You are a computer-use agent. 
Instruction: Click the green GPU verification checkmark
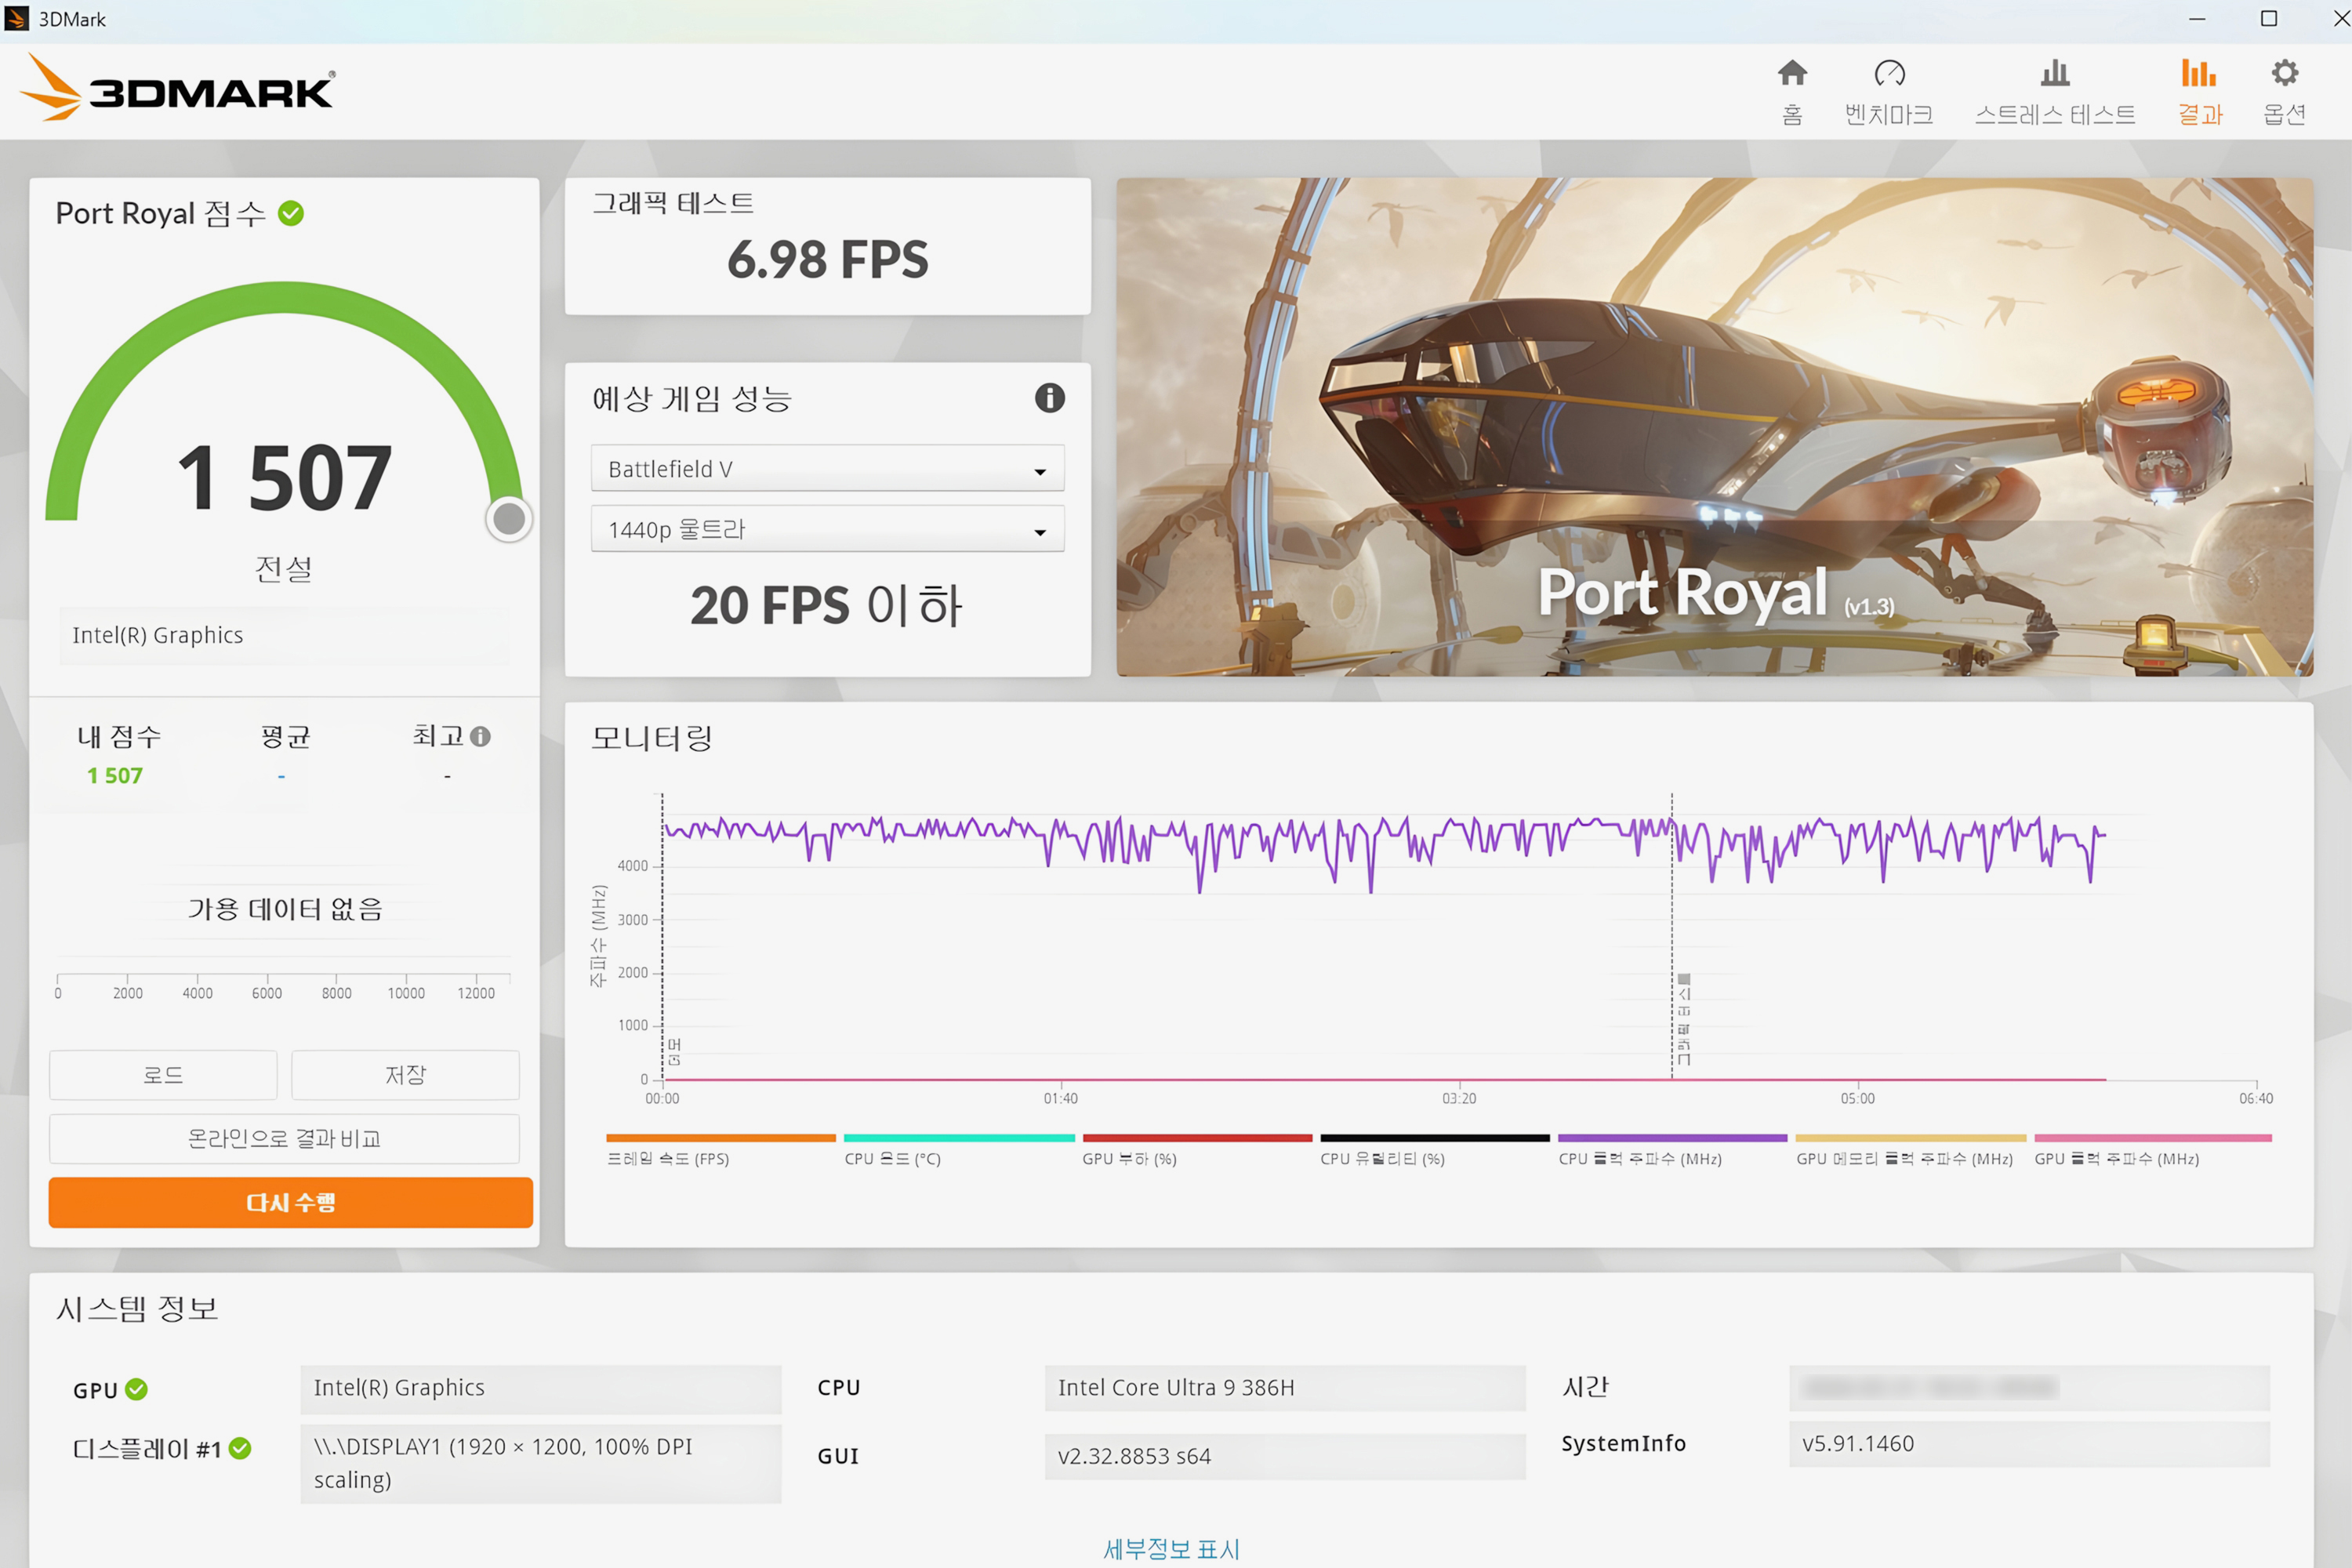[137, 1389]
